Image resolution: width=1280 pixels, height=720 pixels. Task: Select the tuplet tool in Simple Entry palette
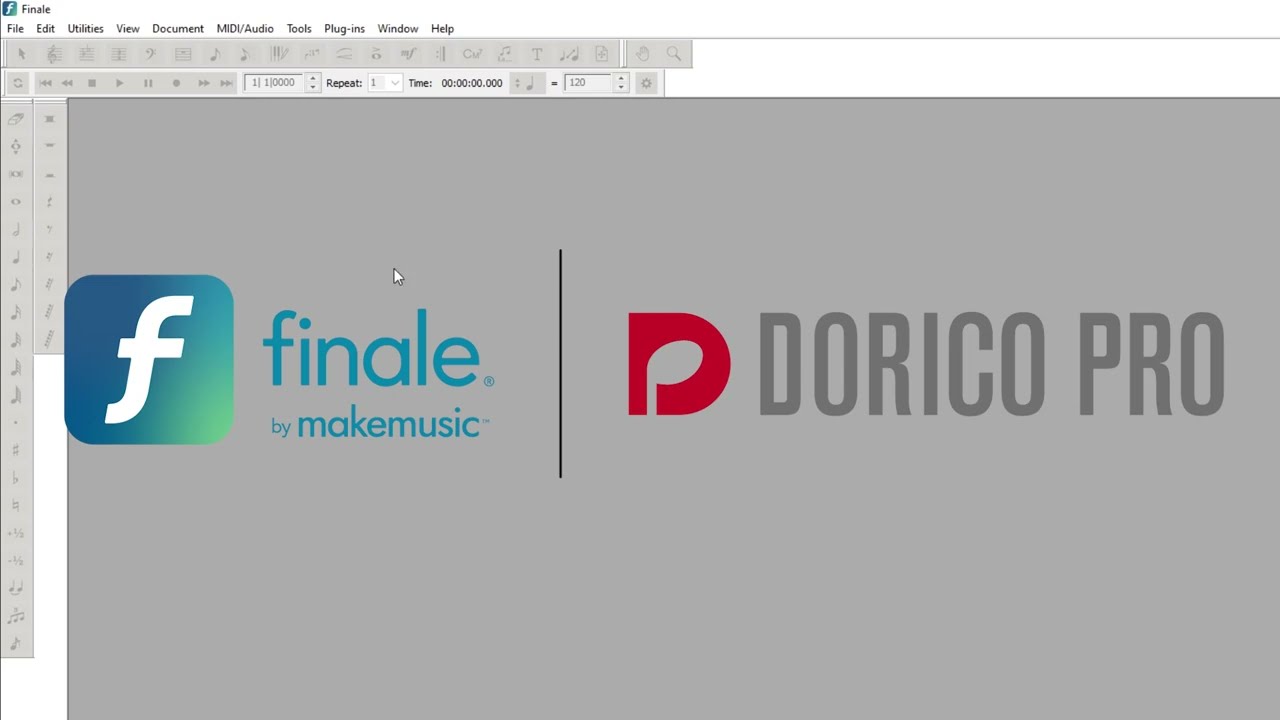(15, 616)
